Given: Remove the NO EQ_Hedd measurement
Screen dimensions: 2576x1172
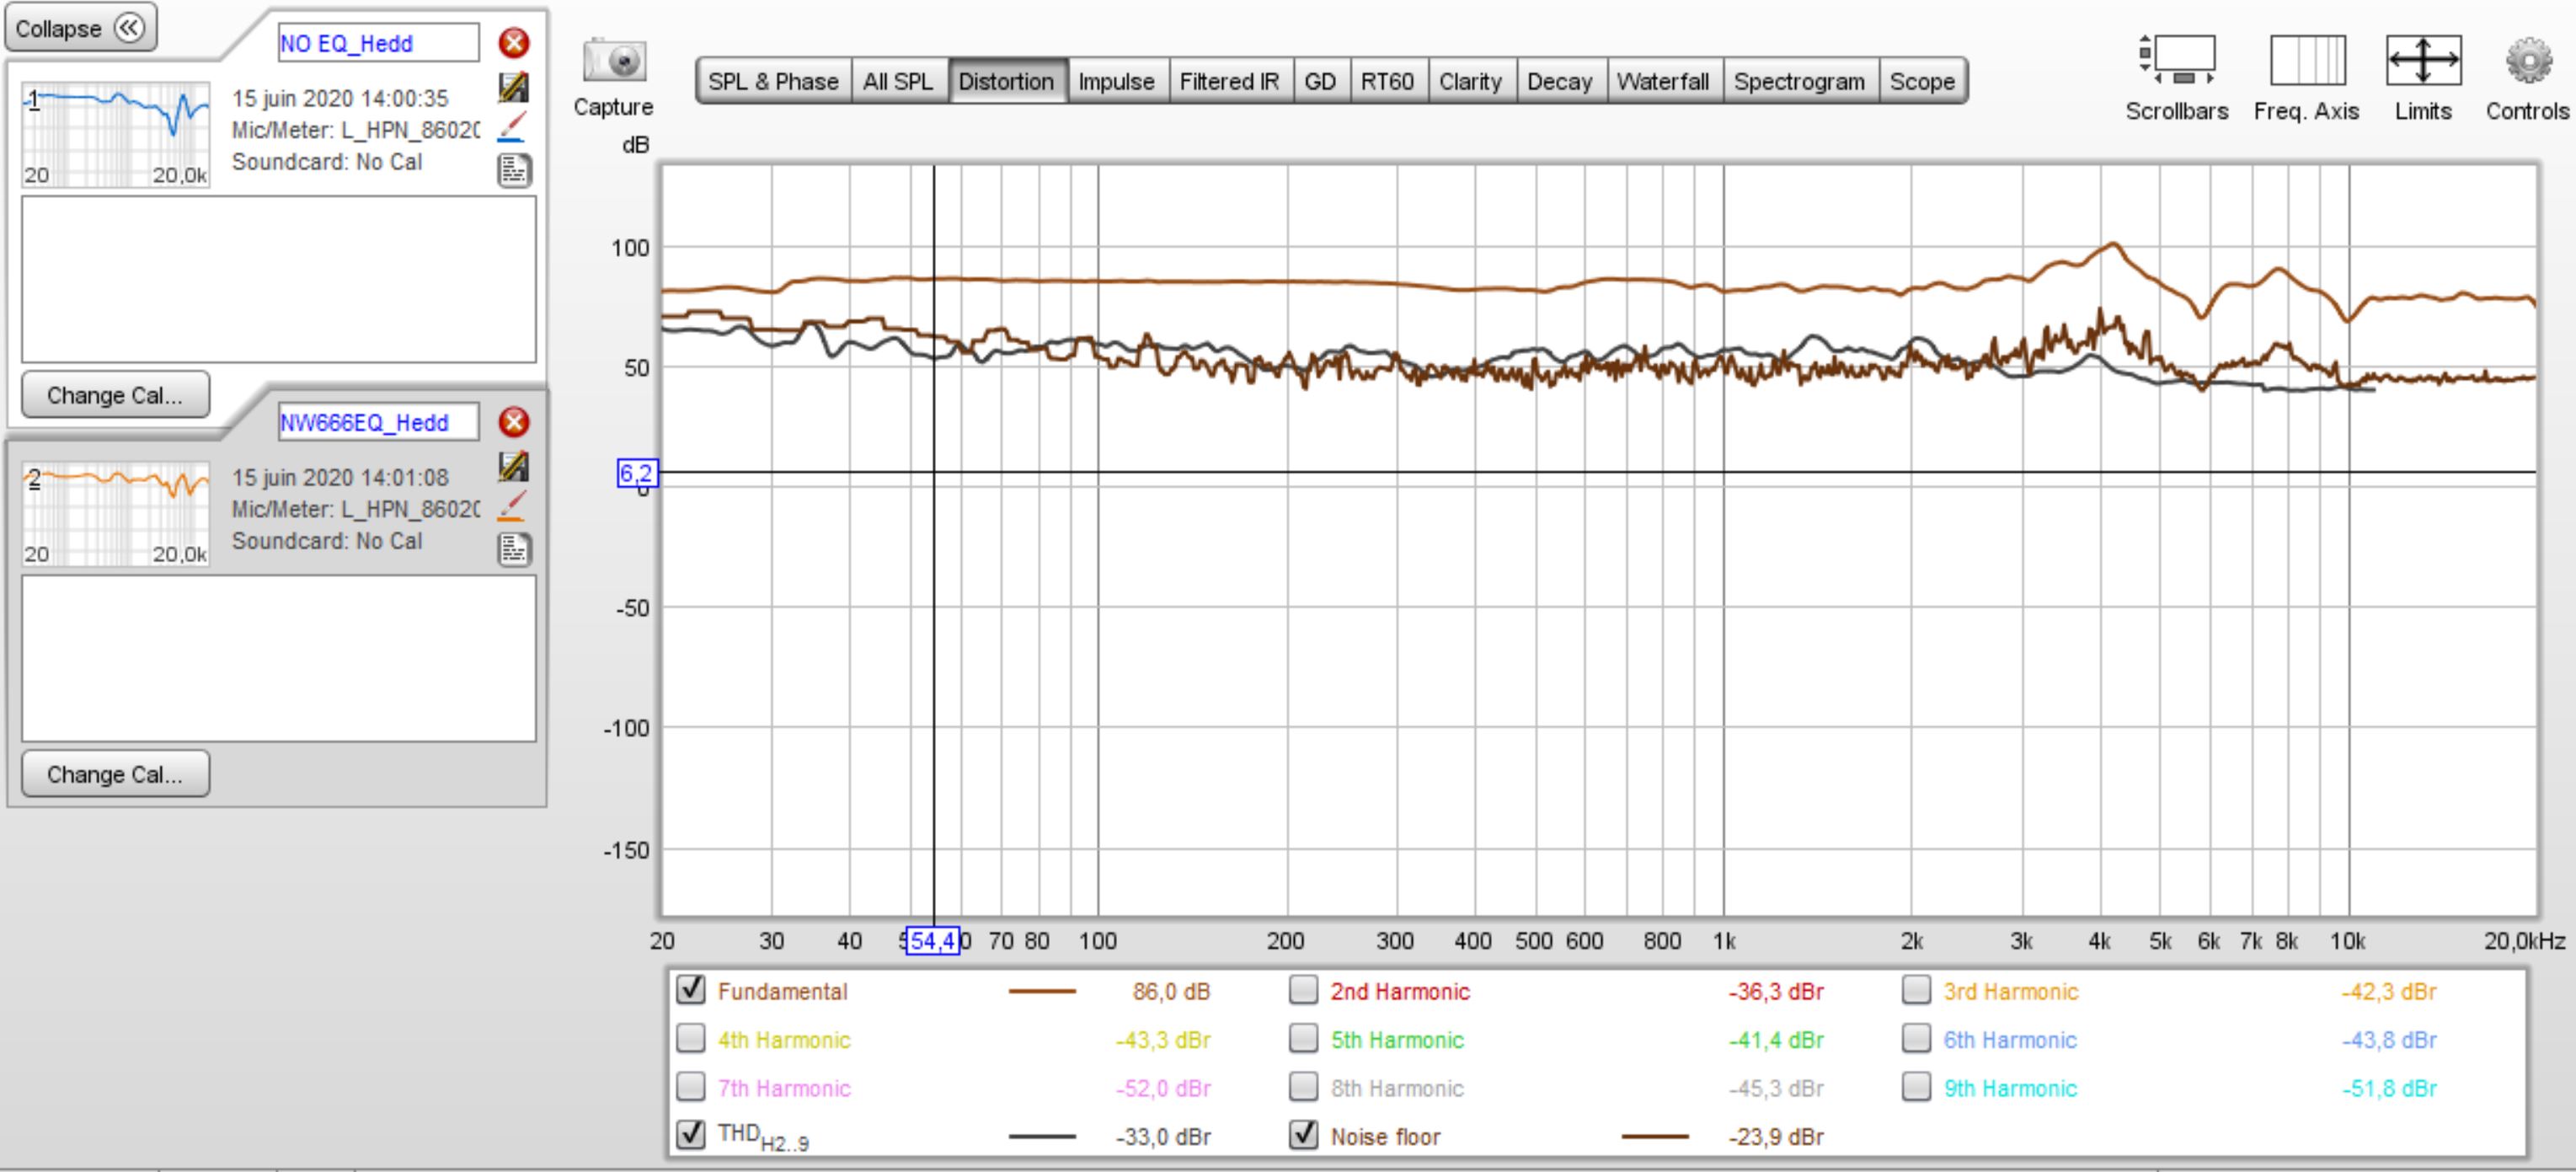Looking at the screenshot, I should pos(514,43).
